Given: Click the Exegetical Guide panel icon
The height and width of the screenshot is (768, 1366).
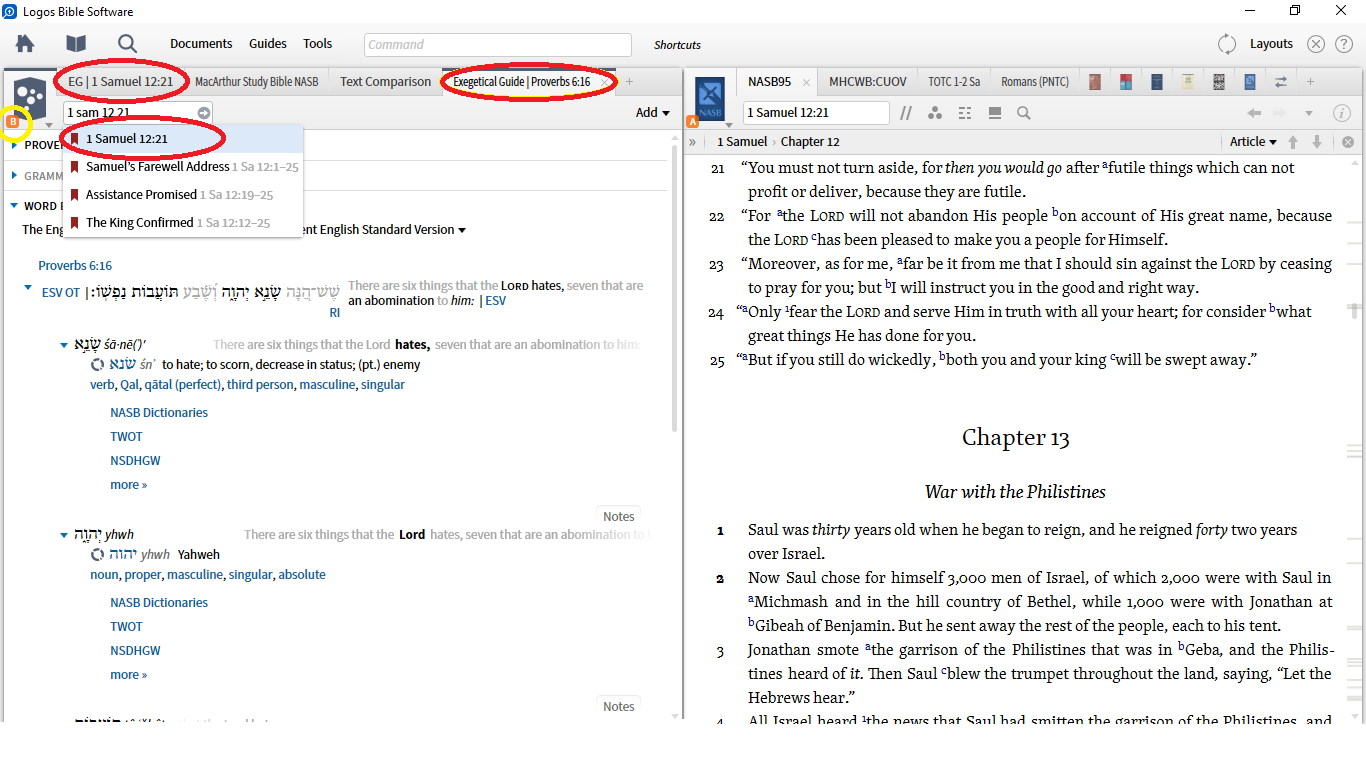Looking at the screenshot, I should point(30,98).
